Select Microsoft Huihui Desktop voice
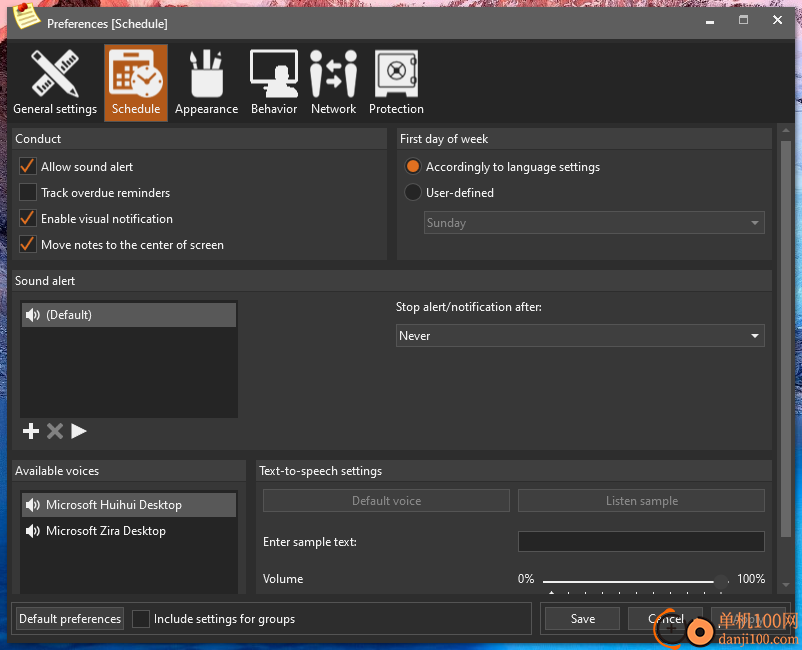This screenshot has height=650, width=802. tap(129, 505)
